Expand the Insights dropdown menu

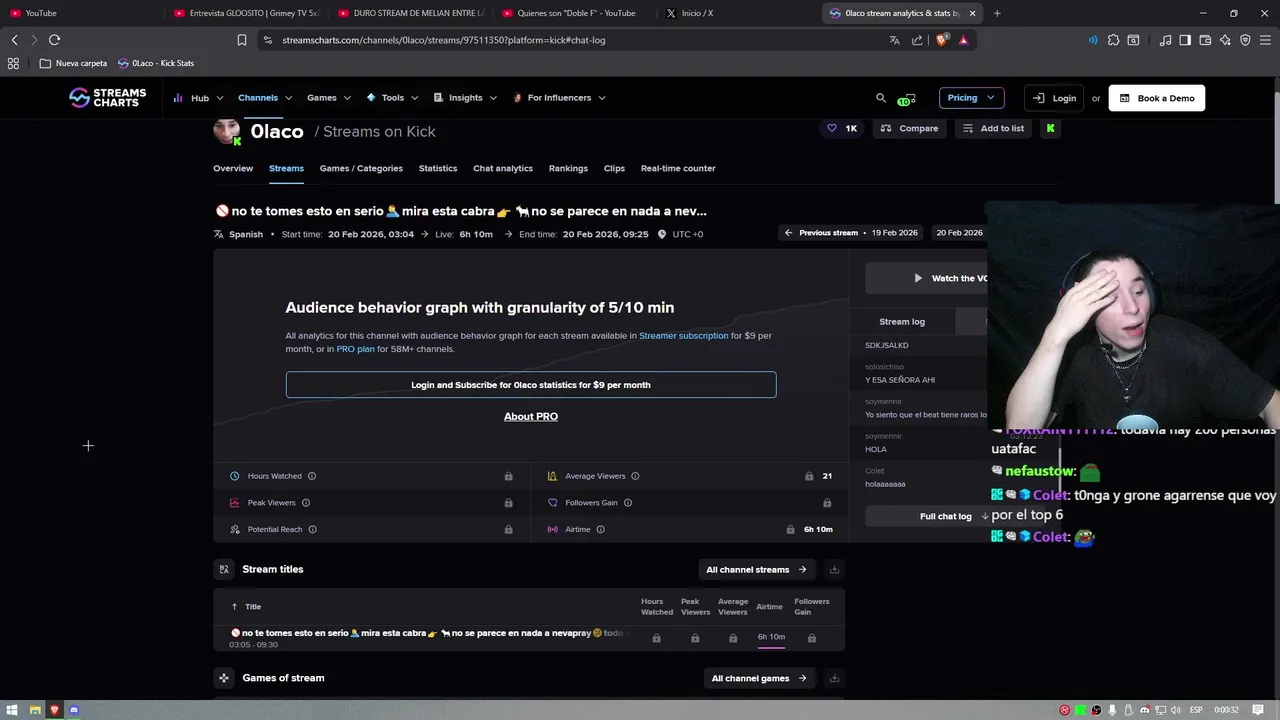pos(465,98)
